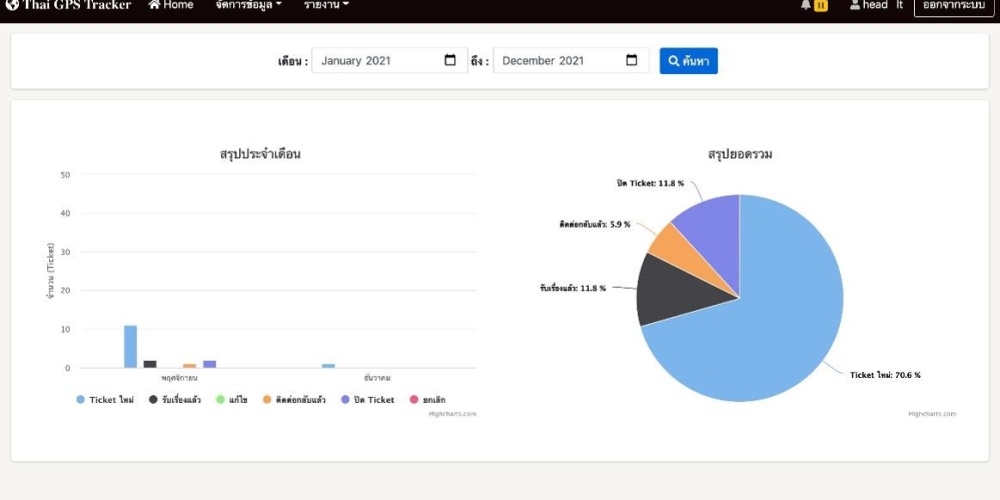The image size is (1000, 500).
Task: Click the yellow notification count badge
Action: click(x=821, y=6)
